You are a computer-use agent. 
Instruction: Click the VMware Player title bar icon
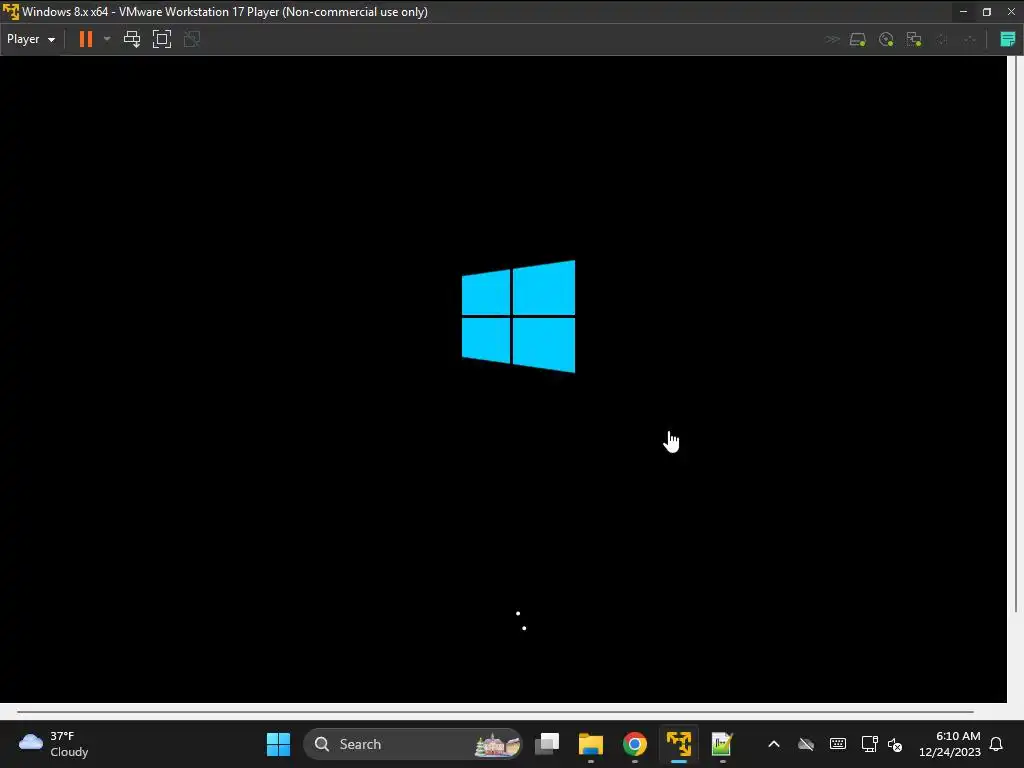(10, 12)
